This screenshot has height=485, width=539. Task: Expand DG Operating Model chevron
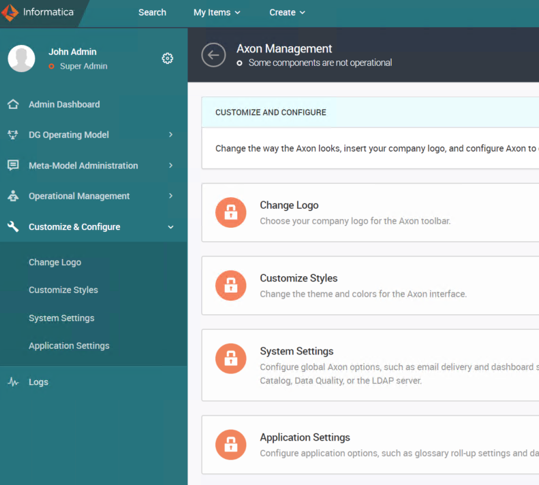pyautogui.click(x=170, y=135)
